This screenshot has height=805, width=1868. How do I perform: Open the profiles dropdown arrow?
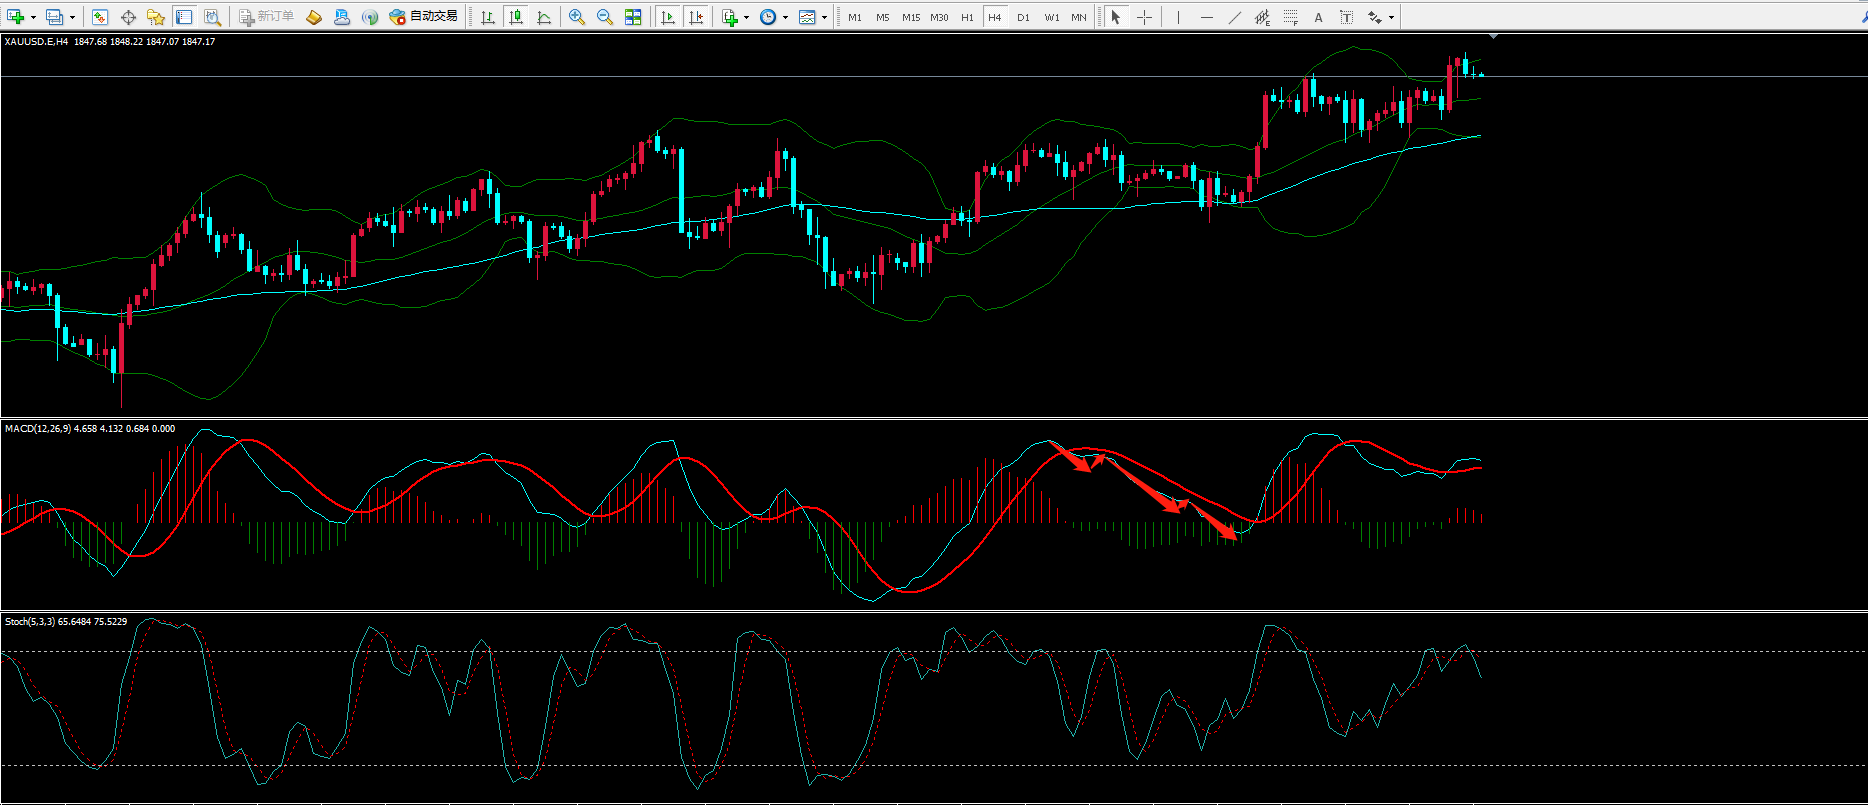[72, 17]
